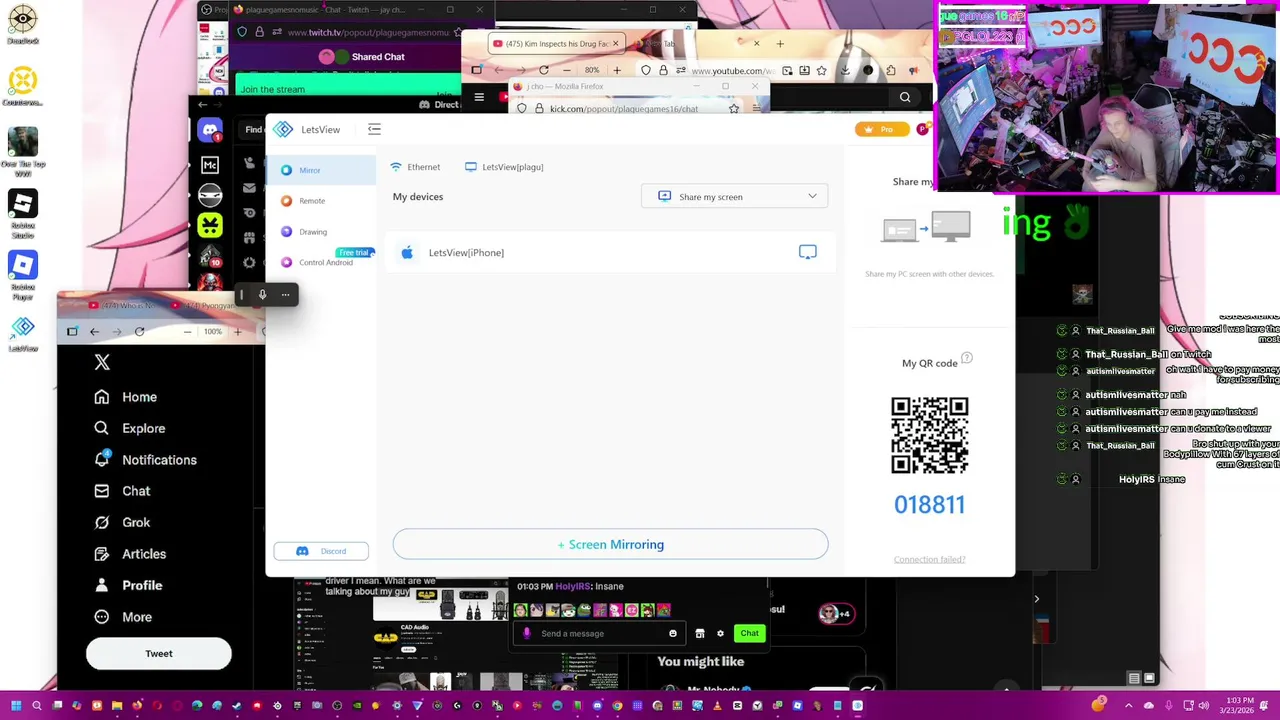Open the YouTube hamburger menu

[479, 97]
